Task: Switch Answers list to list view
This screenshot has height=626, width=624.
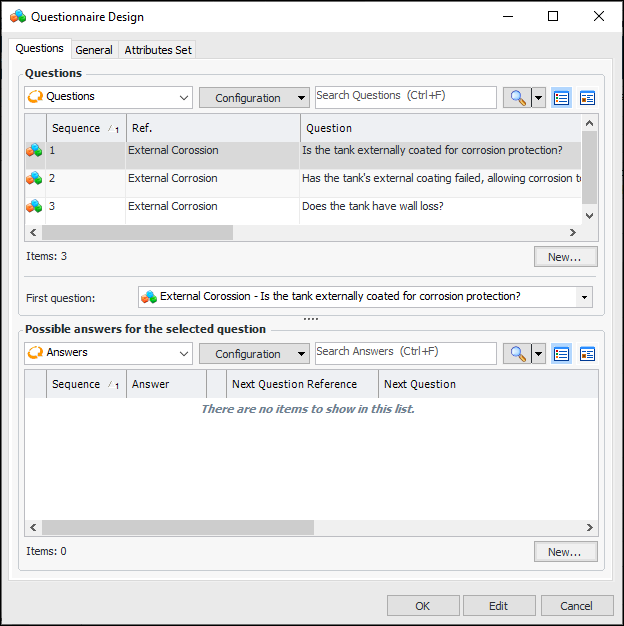Action: 561,353
